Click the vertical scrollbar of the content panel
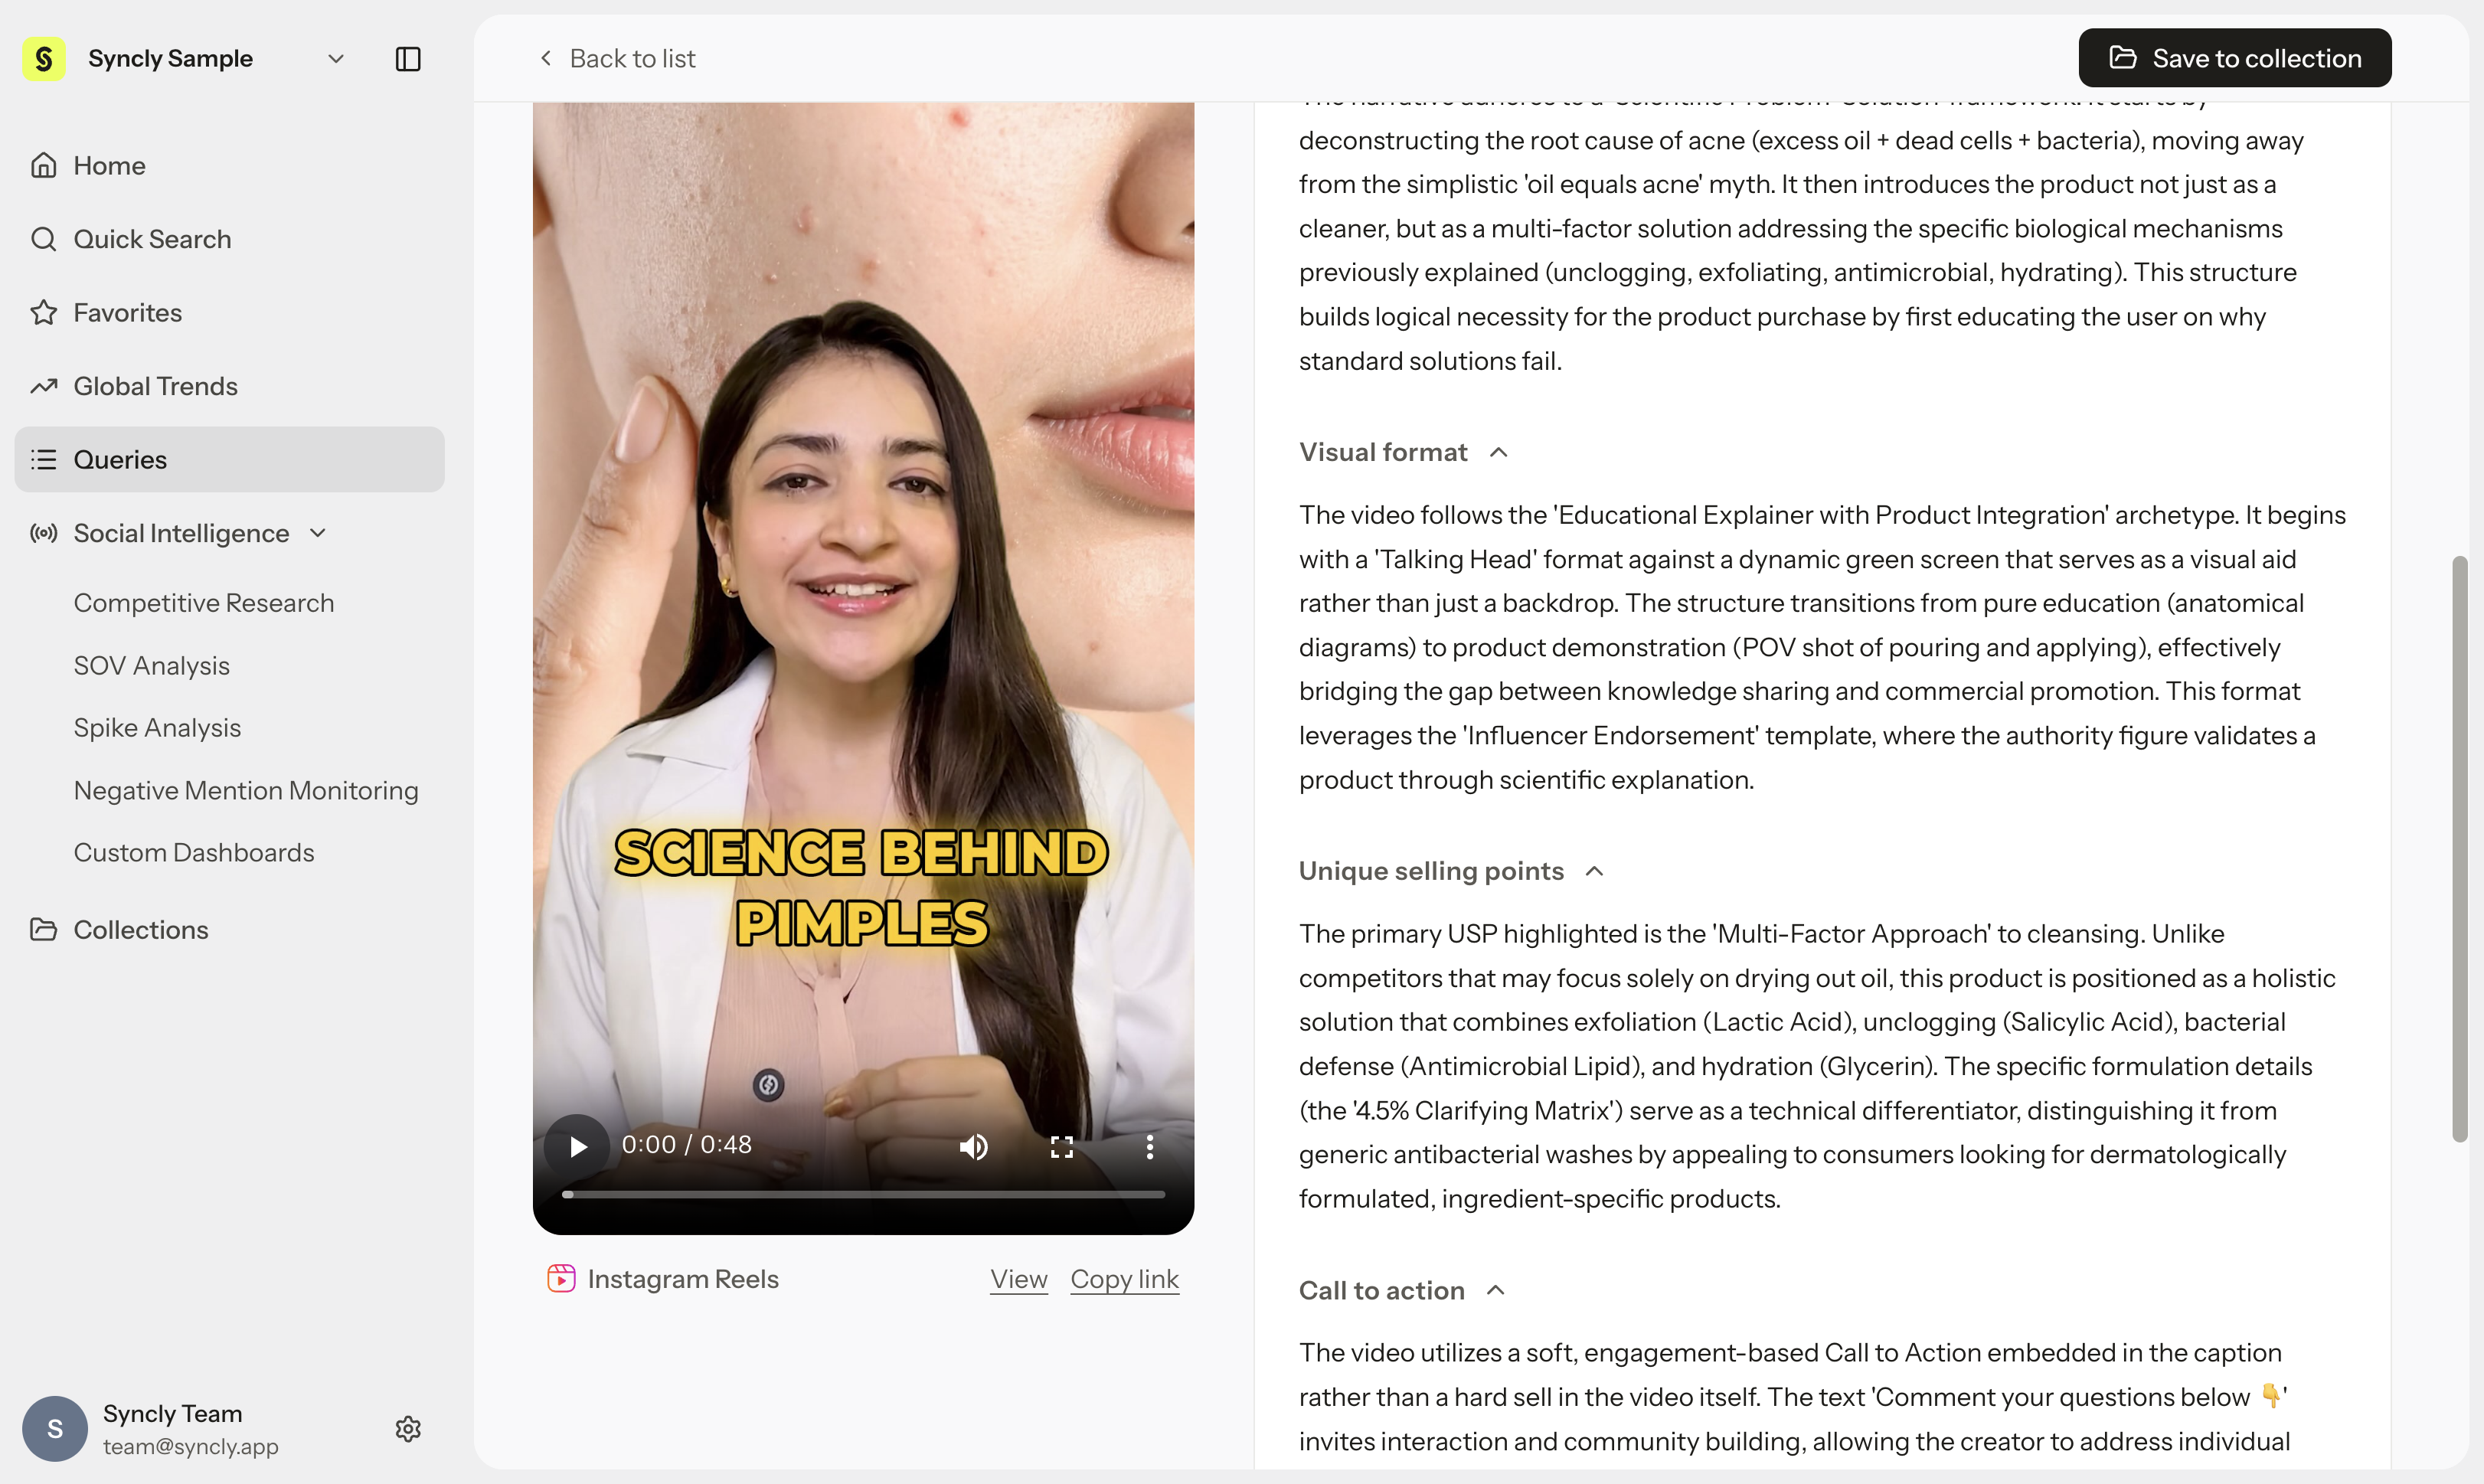 point(2460,848)
